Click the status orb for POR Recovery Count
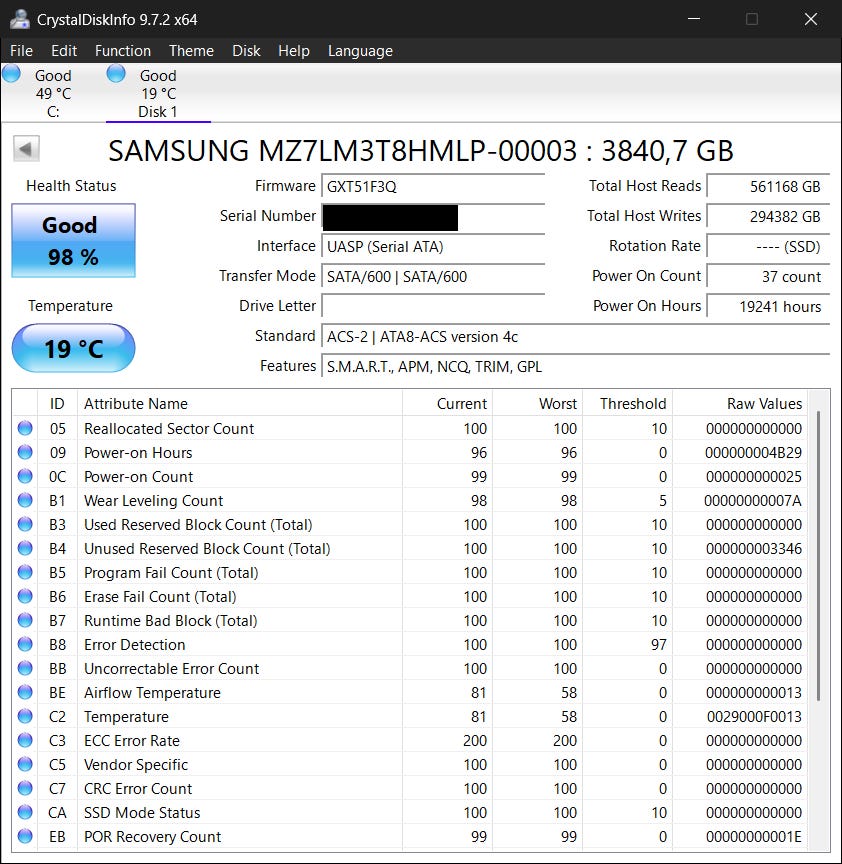This screenshot has height=864, width=842. [x=25, y=837]
